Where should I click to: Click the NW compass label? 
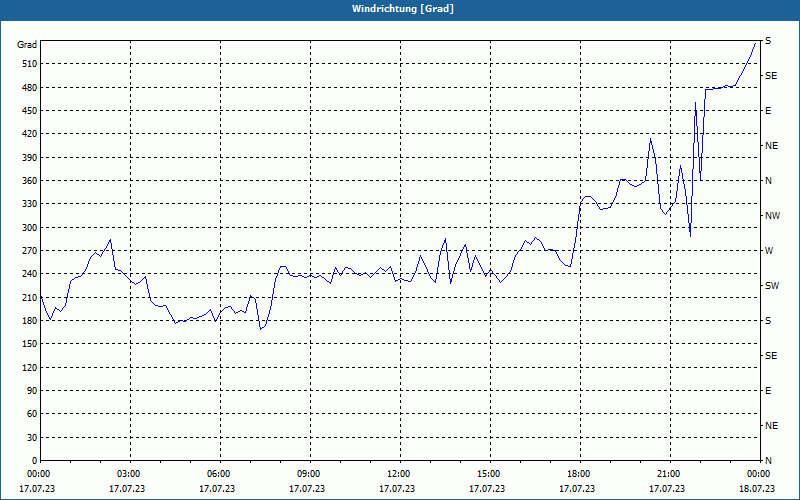pos(772,216)
